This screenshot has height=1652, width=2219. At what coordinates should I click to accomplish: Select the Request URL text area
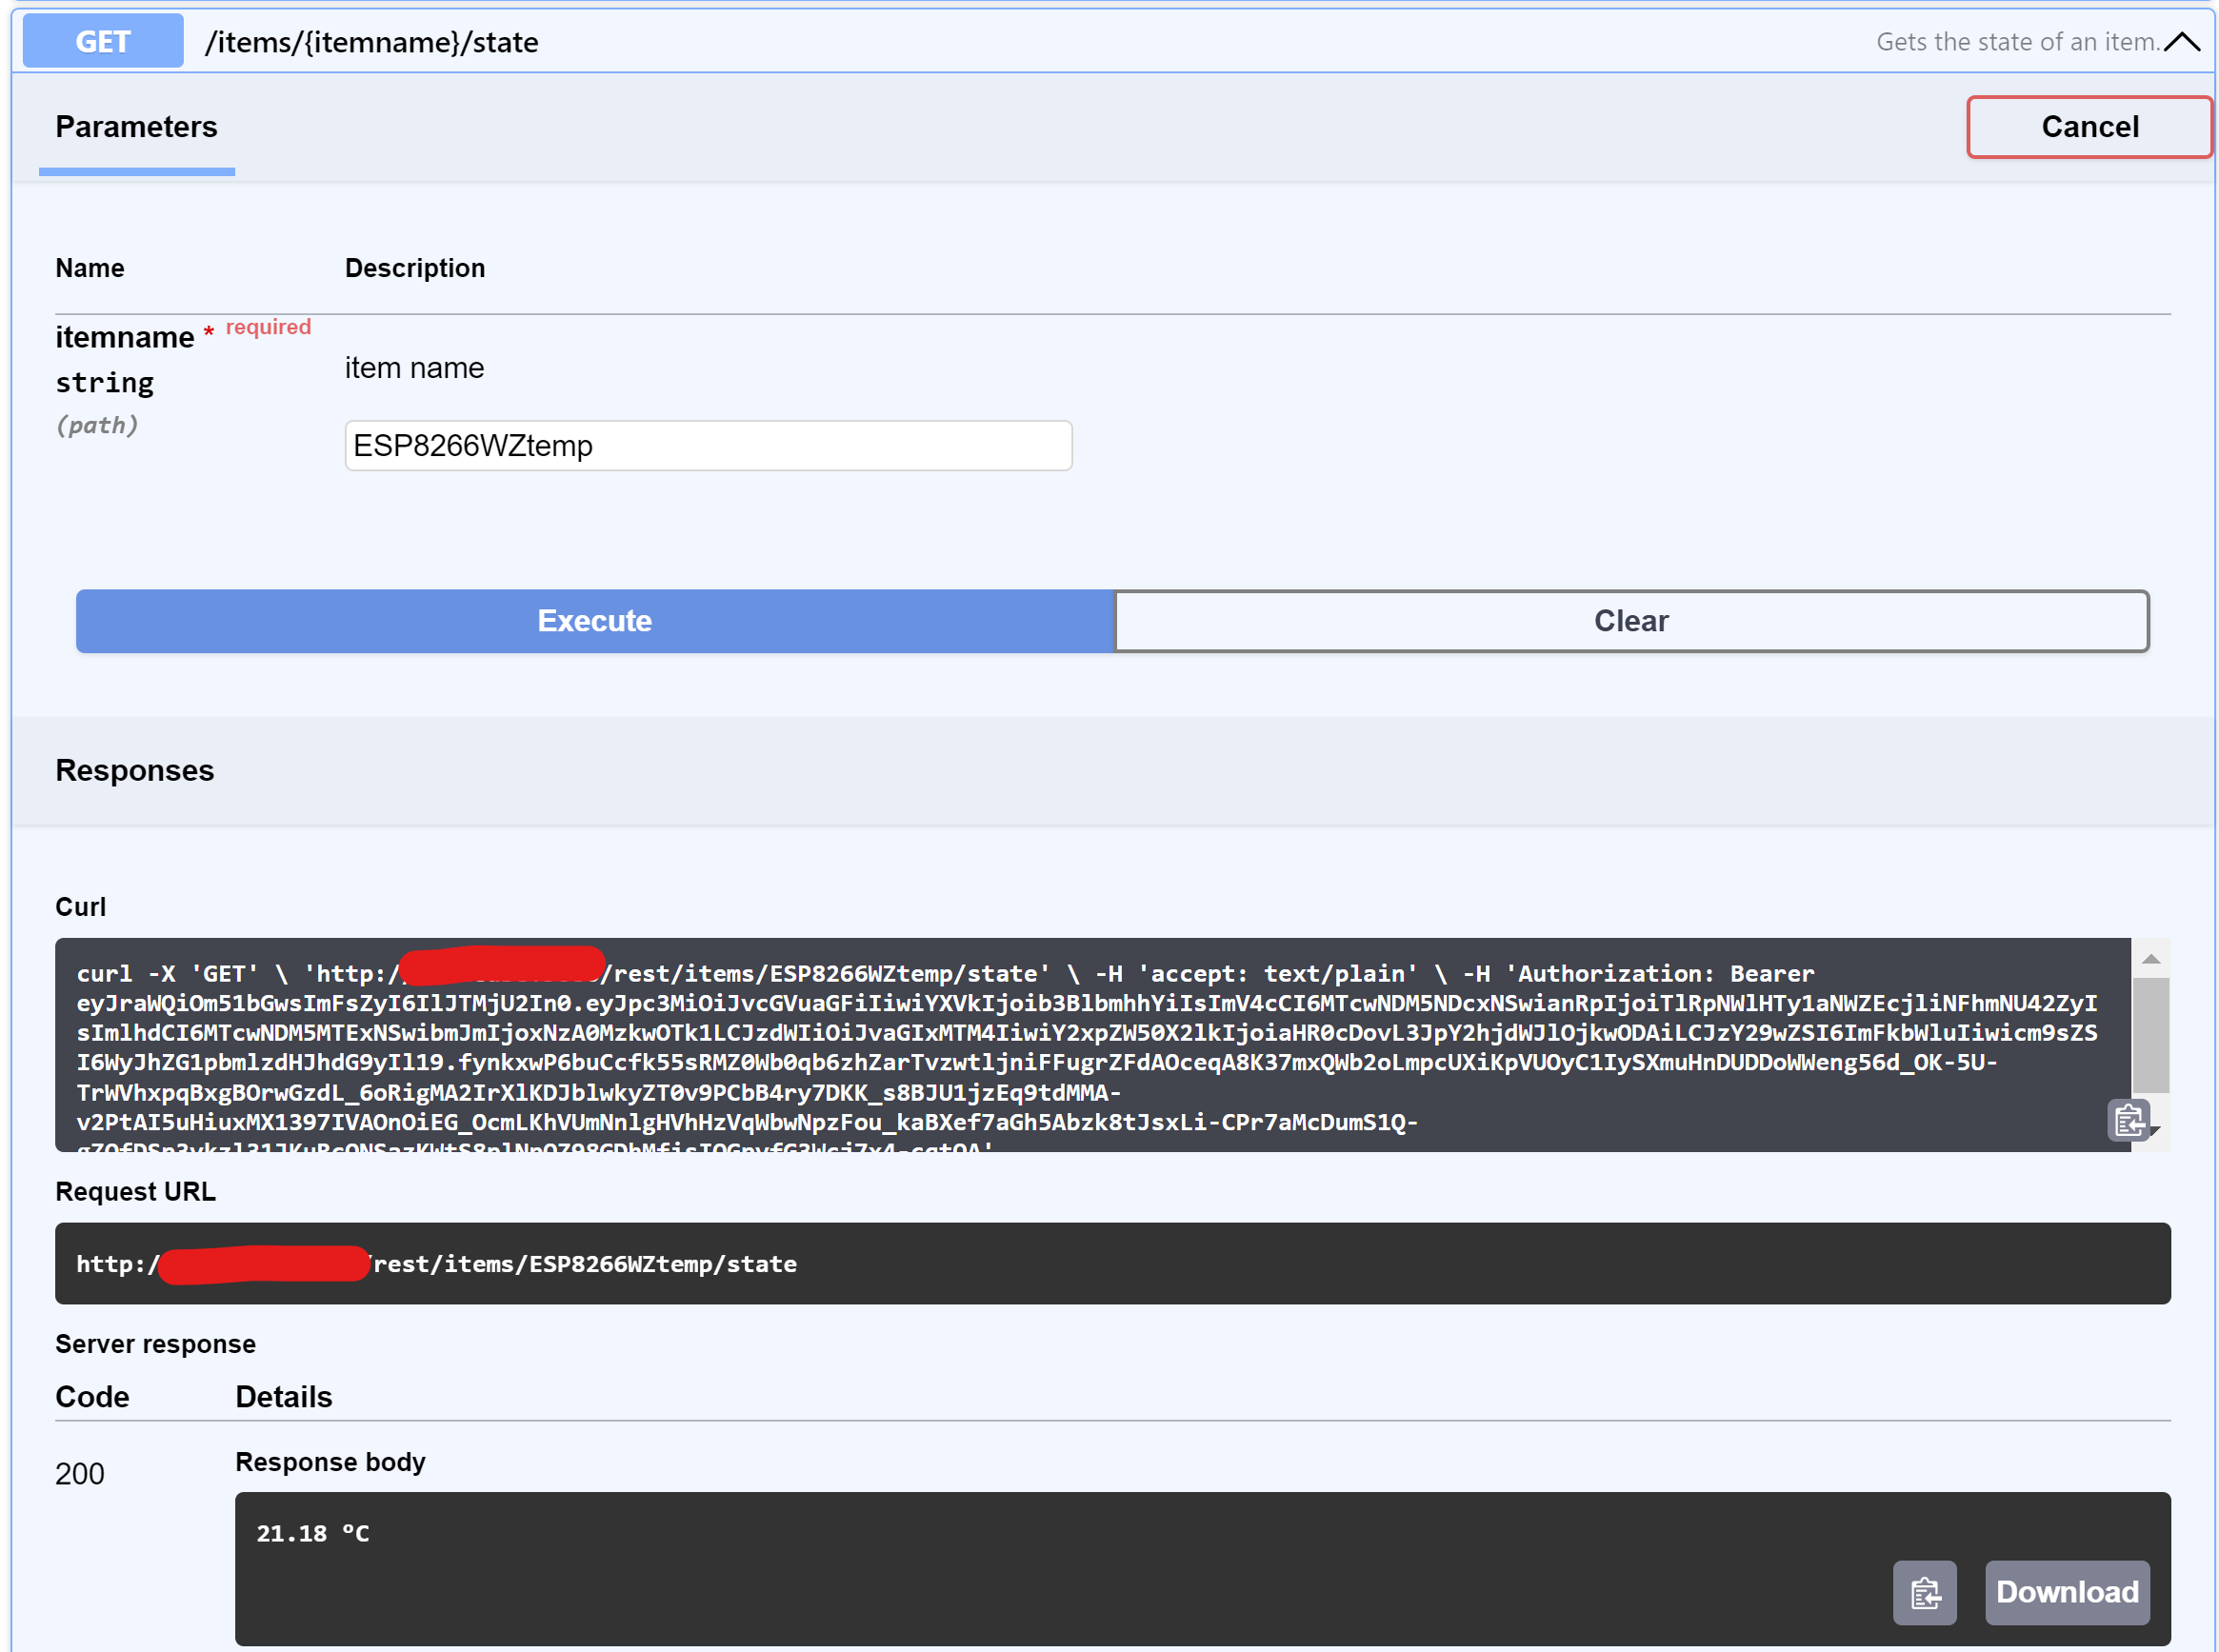pyautogui.click(x=1112, y=1263)
